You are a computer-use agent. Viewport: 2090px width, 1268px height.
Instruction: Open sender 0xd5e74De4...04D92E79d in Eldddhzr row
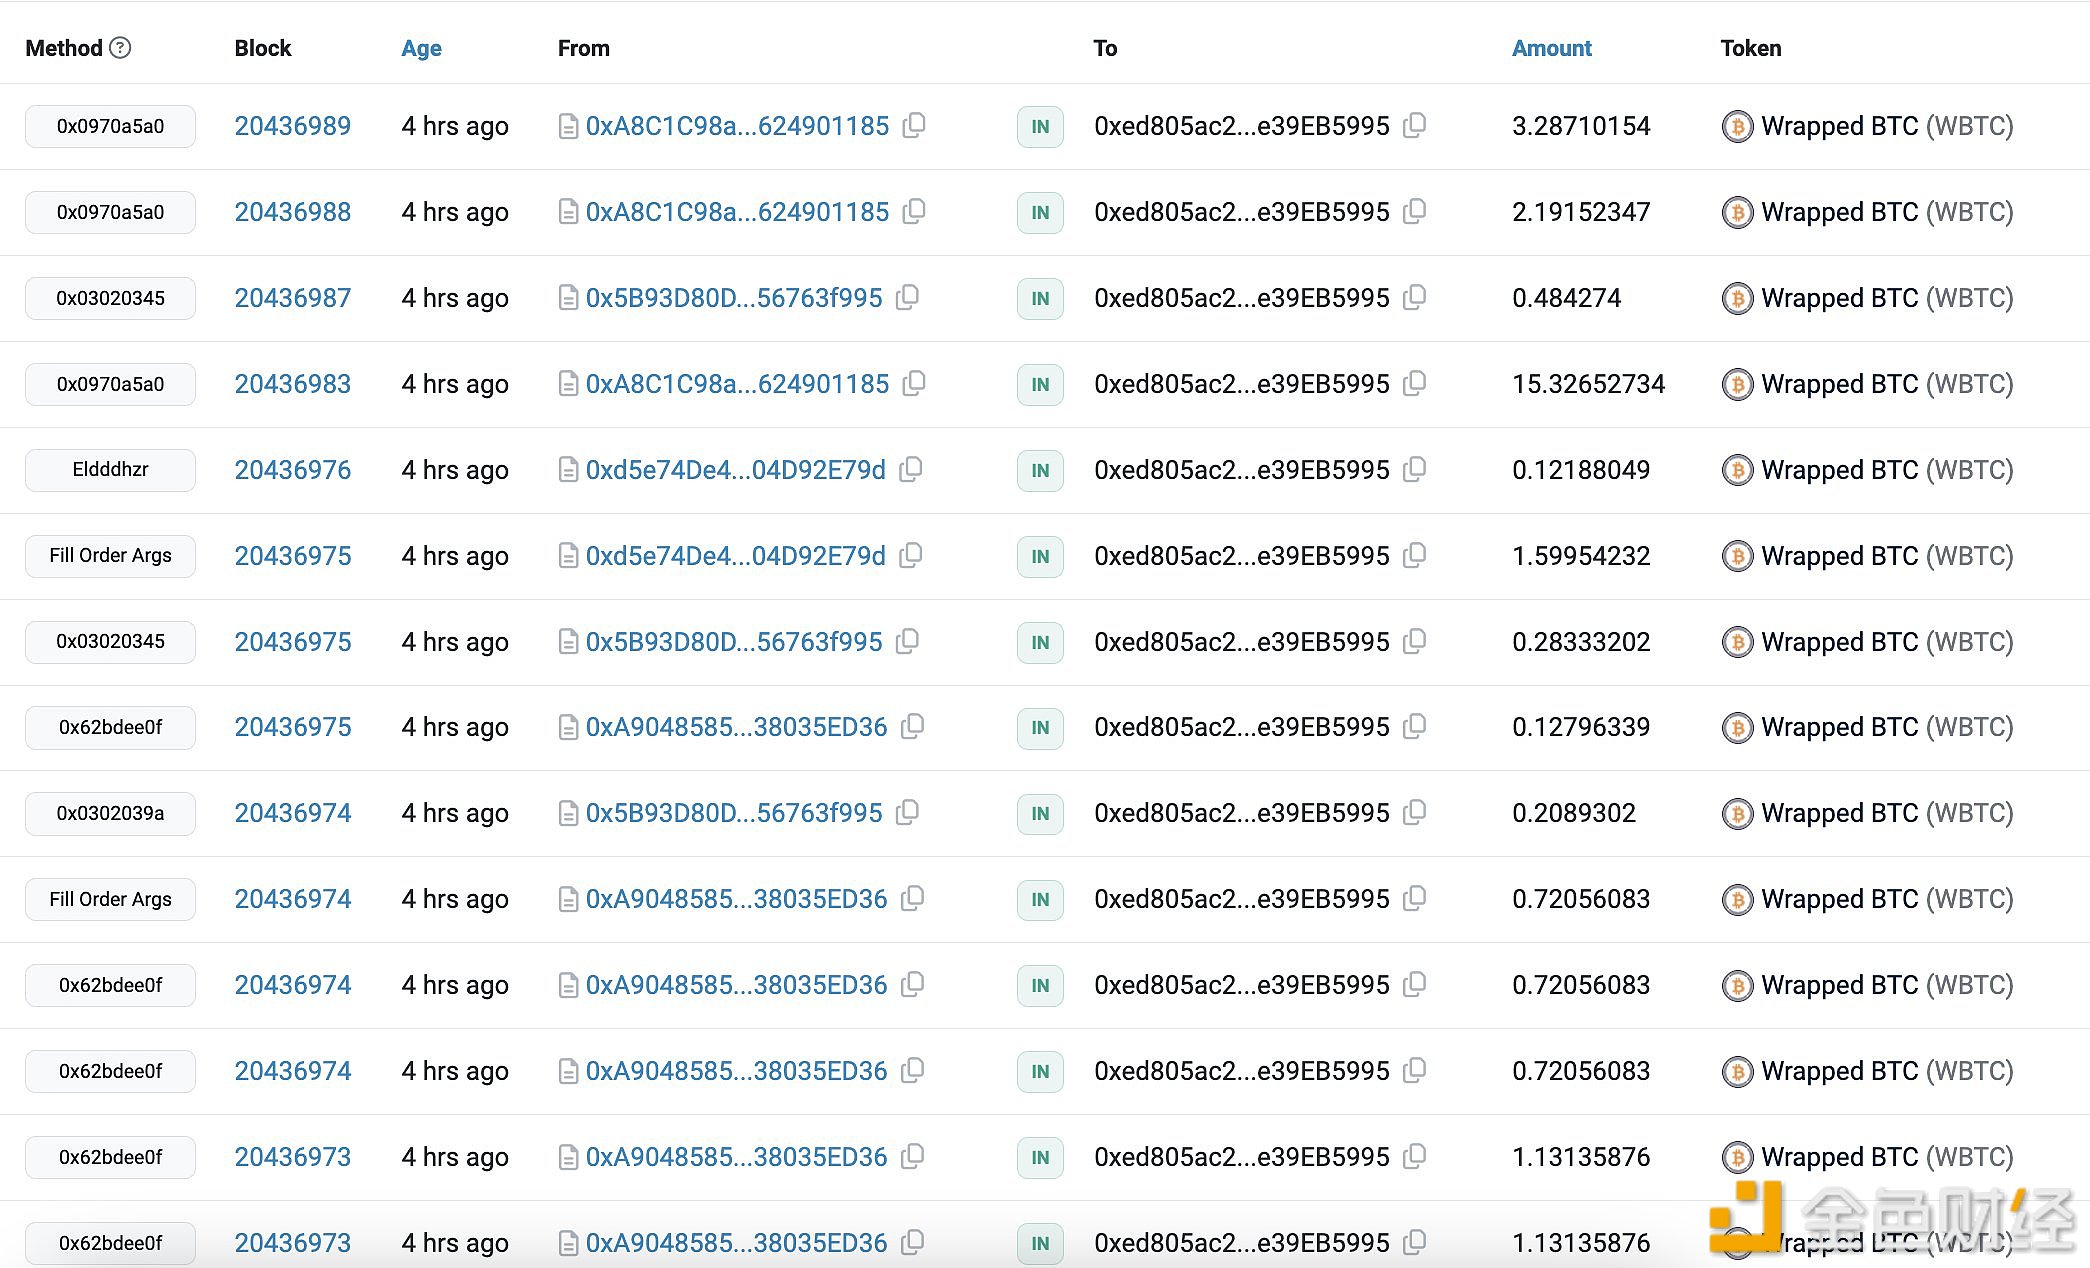click(x=736, y=470)
